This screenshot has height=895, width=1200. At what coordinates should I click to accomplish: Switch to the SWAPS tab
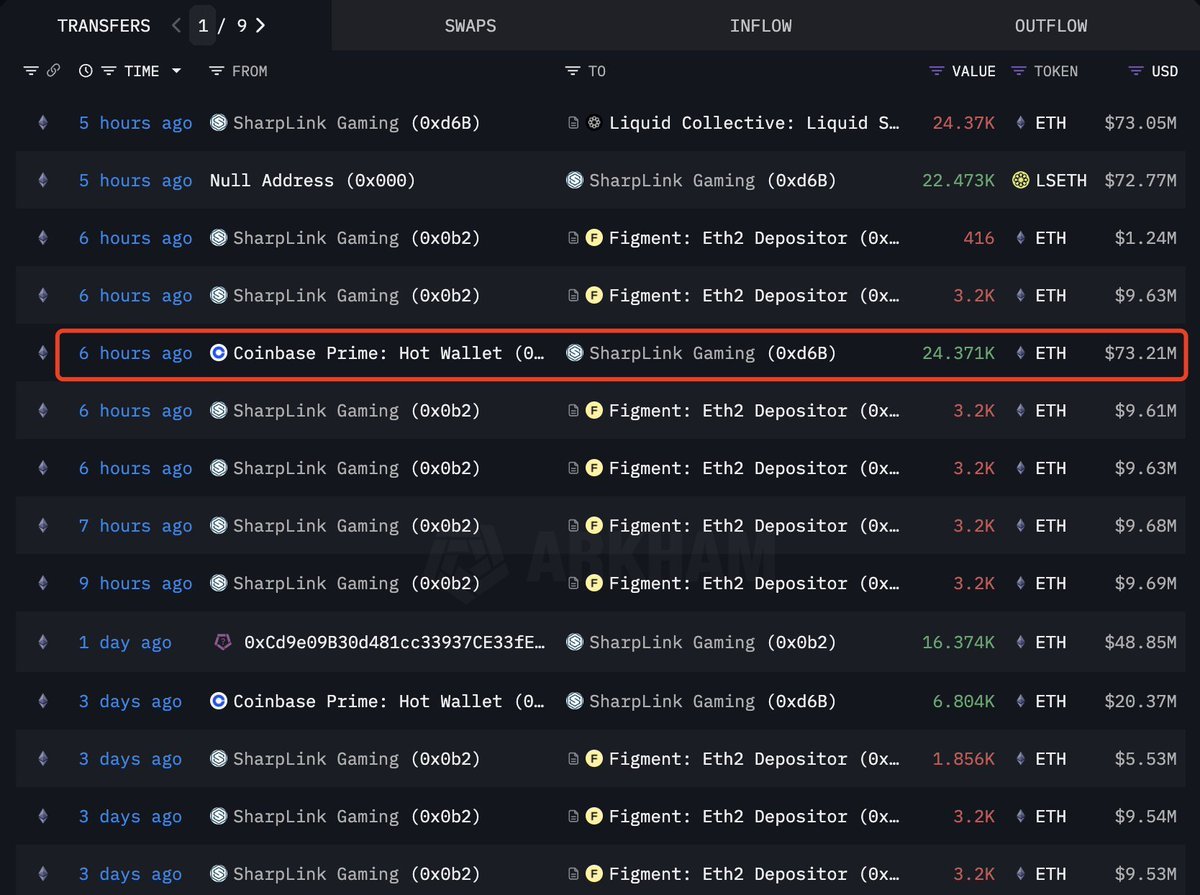pyautogui.click(x=470, y=26)
